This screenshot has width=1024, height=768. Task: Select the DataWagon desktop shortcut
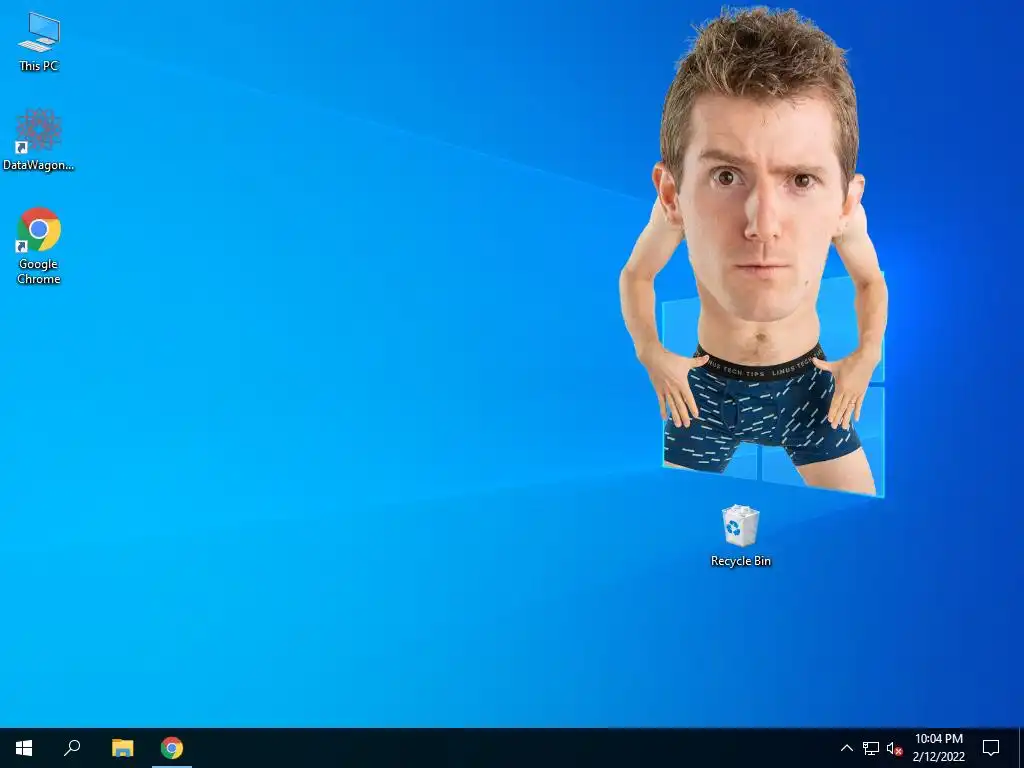pos(39,140)
